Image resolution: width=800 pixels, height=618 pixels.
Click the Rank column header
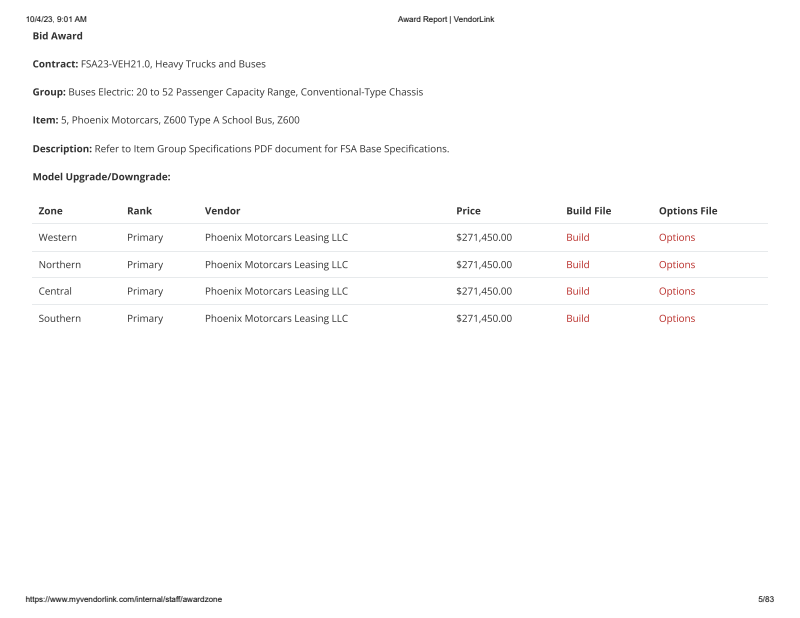tap(139, 211)
